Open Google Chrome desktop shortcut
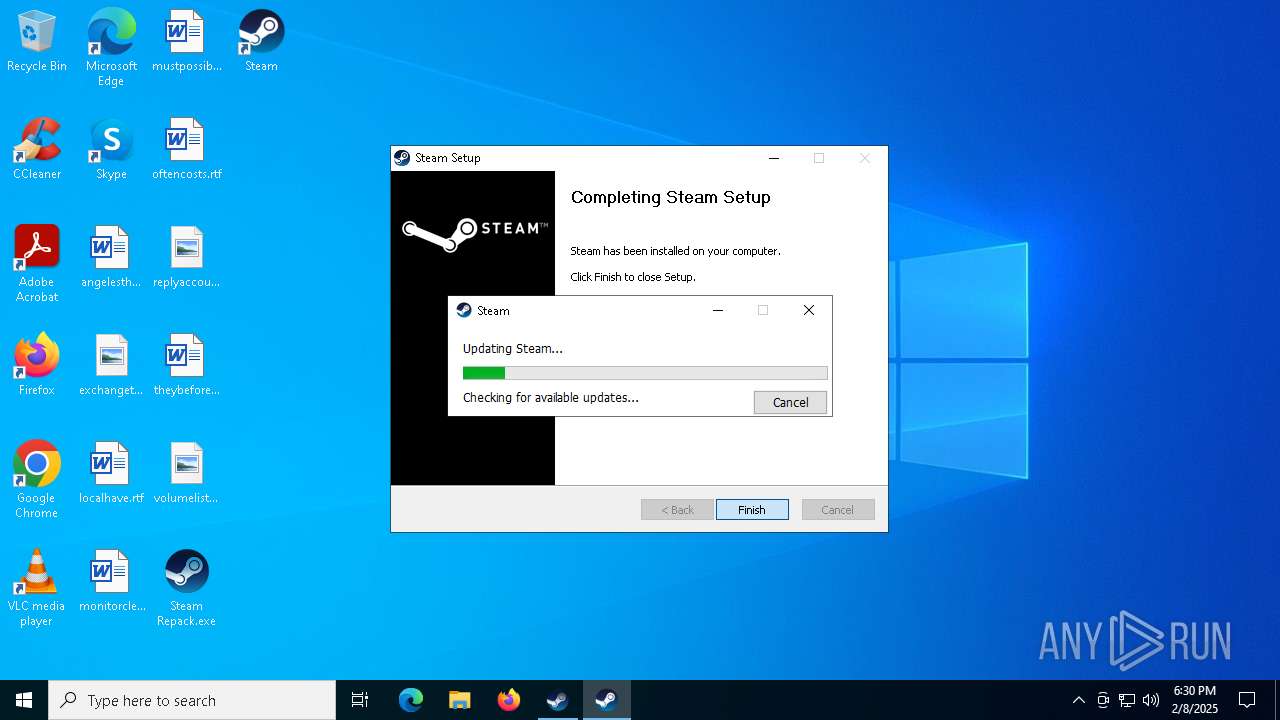The image size is (1280, 720). [37, 480]
